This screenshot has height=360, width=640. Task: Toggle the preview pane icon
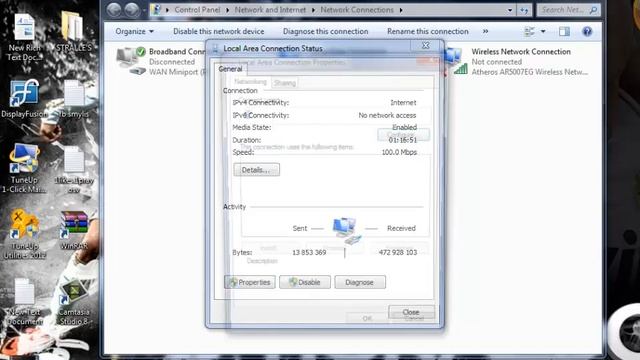point(564,31)
